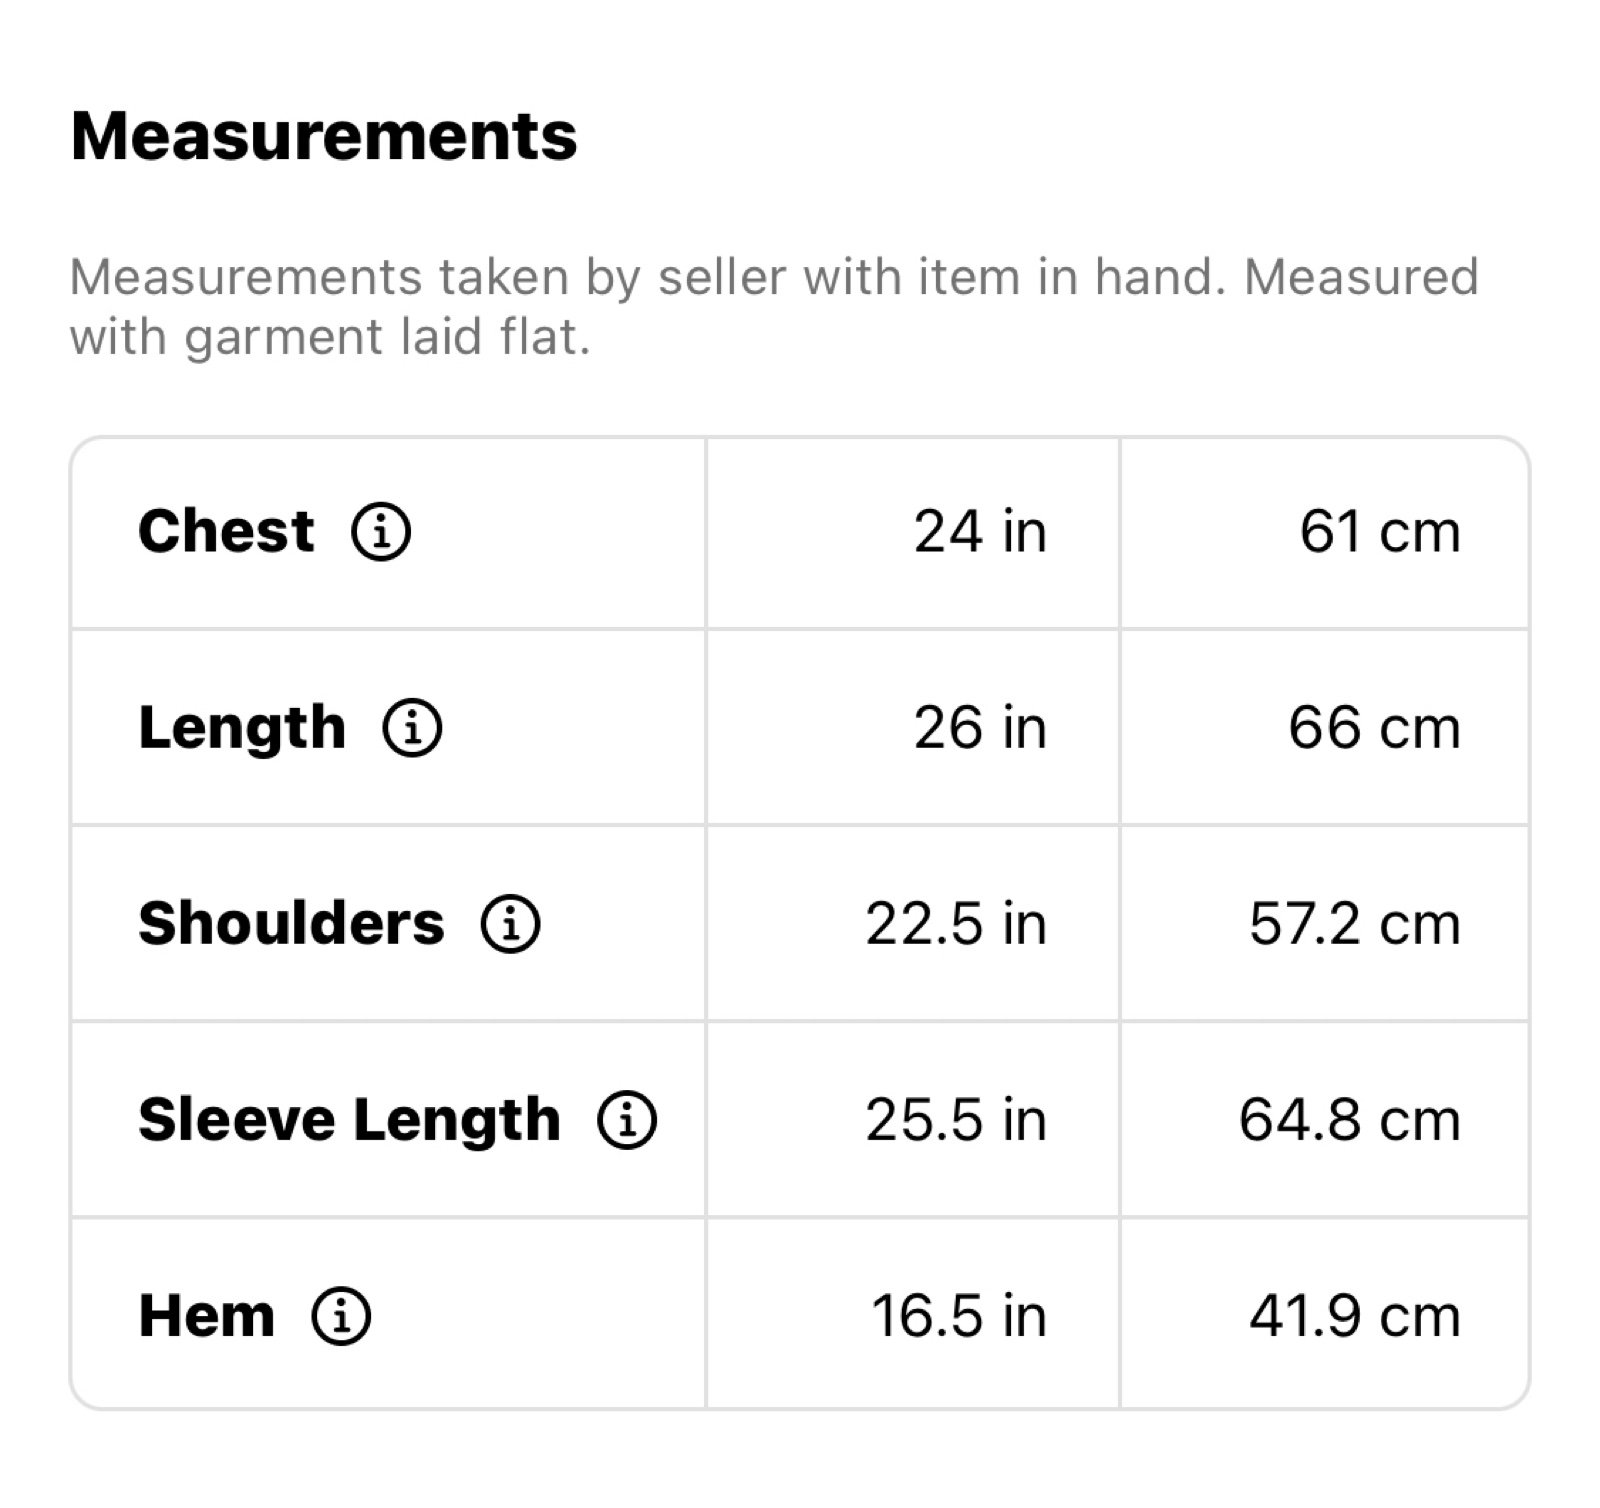1600x1508 pixels.
Task: Open the Shoulders info icon
Action: [x=510, y=923]
